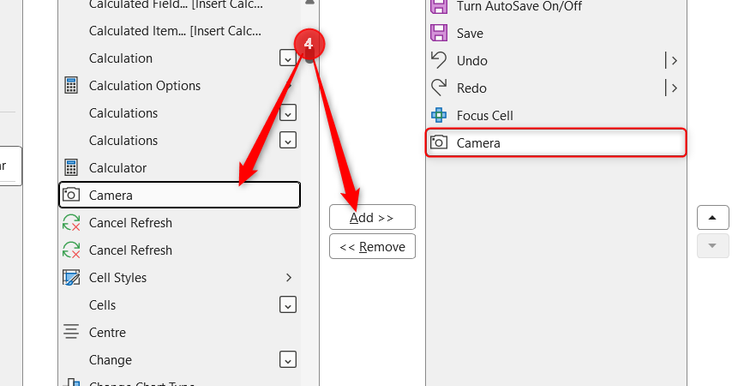Select Camera text in the left commands list
The height and width of the screenshot is (386, 750).
(x=110, y=195)
